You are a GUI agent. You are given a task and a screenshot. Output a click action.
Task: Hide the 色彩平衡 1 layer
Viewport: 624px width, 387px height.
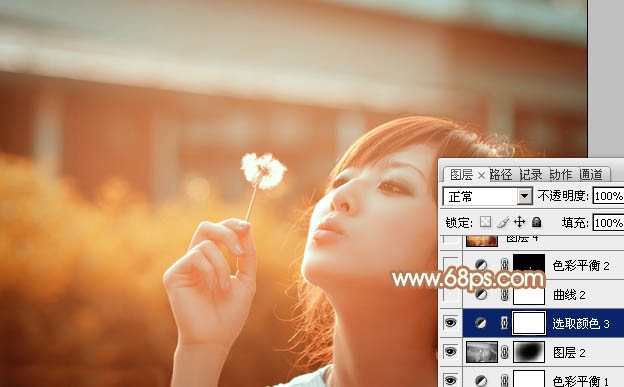450,380
